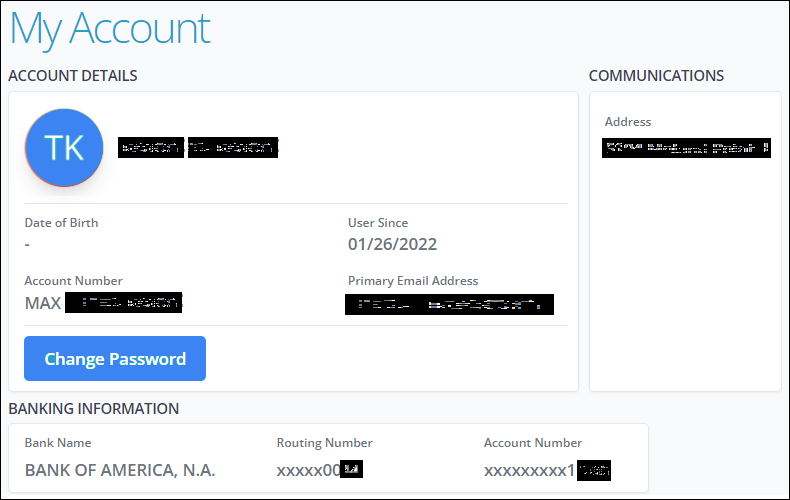Click the BANK OF AMERICA, N.A. text
The width and height of the screenshot is (790, 500).
[x=120, y=470]
